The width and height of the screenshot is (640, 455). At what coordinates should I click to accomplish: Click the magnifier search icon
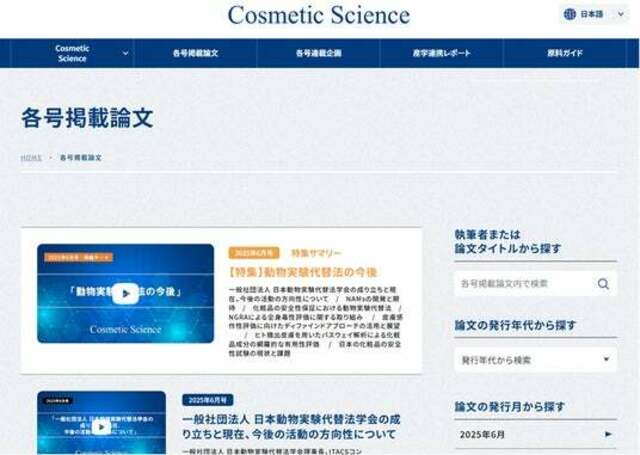click(603, 284)
